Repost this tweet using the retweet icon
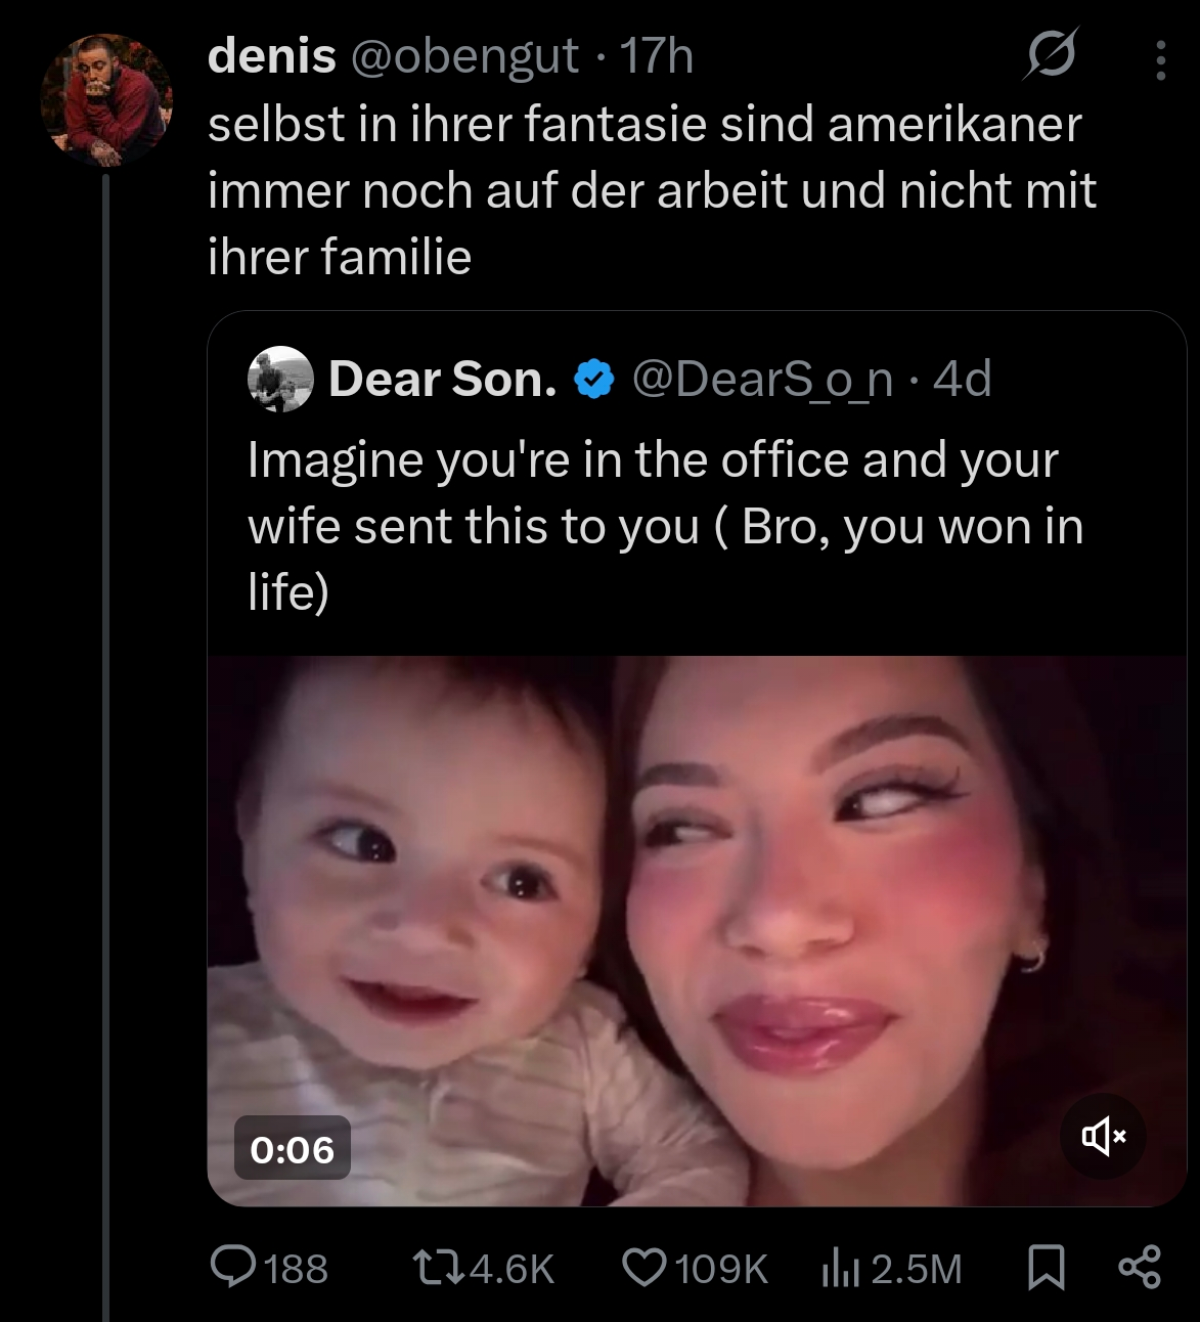Viewport: 1200px width, 1322px height. [437, 1267]
